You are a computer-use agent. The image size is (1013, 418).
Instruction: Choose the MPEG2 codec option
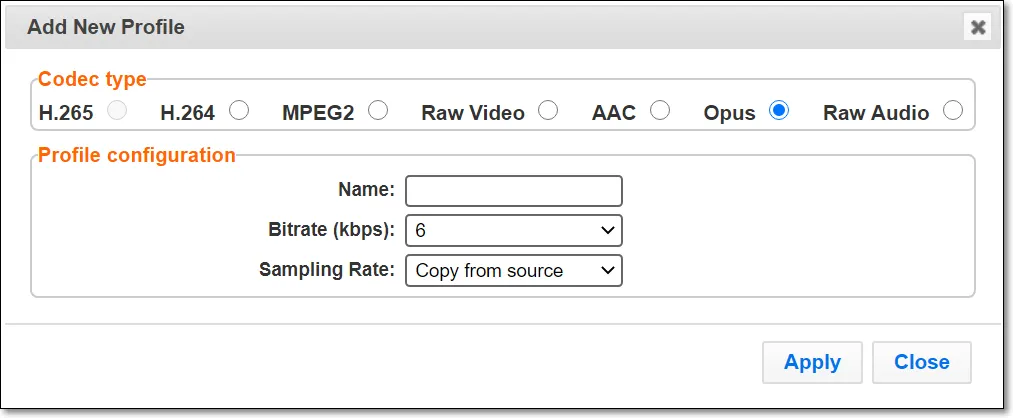[x=378, y=110]
